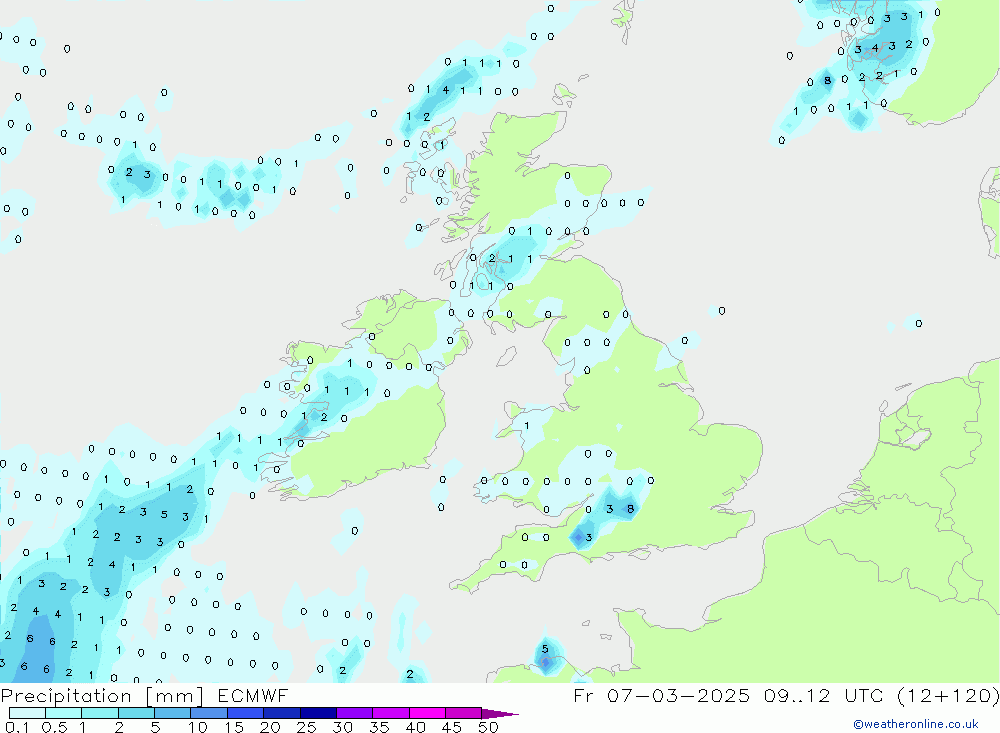1000x733 pixels.
Task: Click the '25' legend value label
Action: tap(306, 727)
